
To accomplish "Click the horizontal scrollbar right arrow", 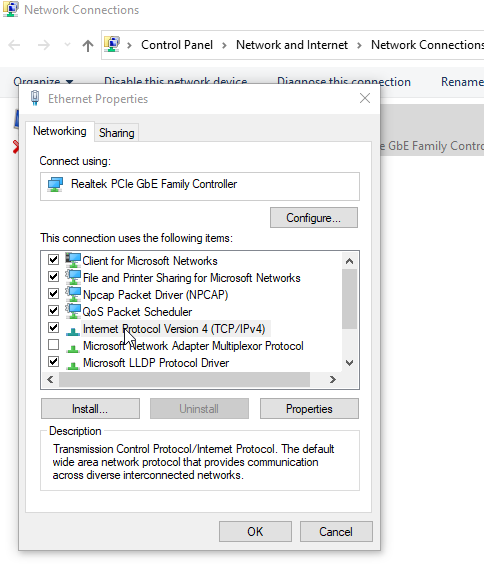I will point(332,379).
